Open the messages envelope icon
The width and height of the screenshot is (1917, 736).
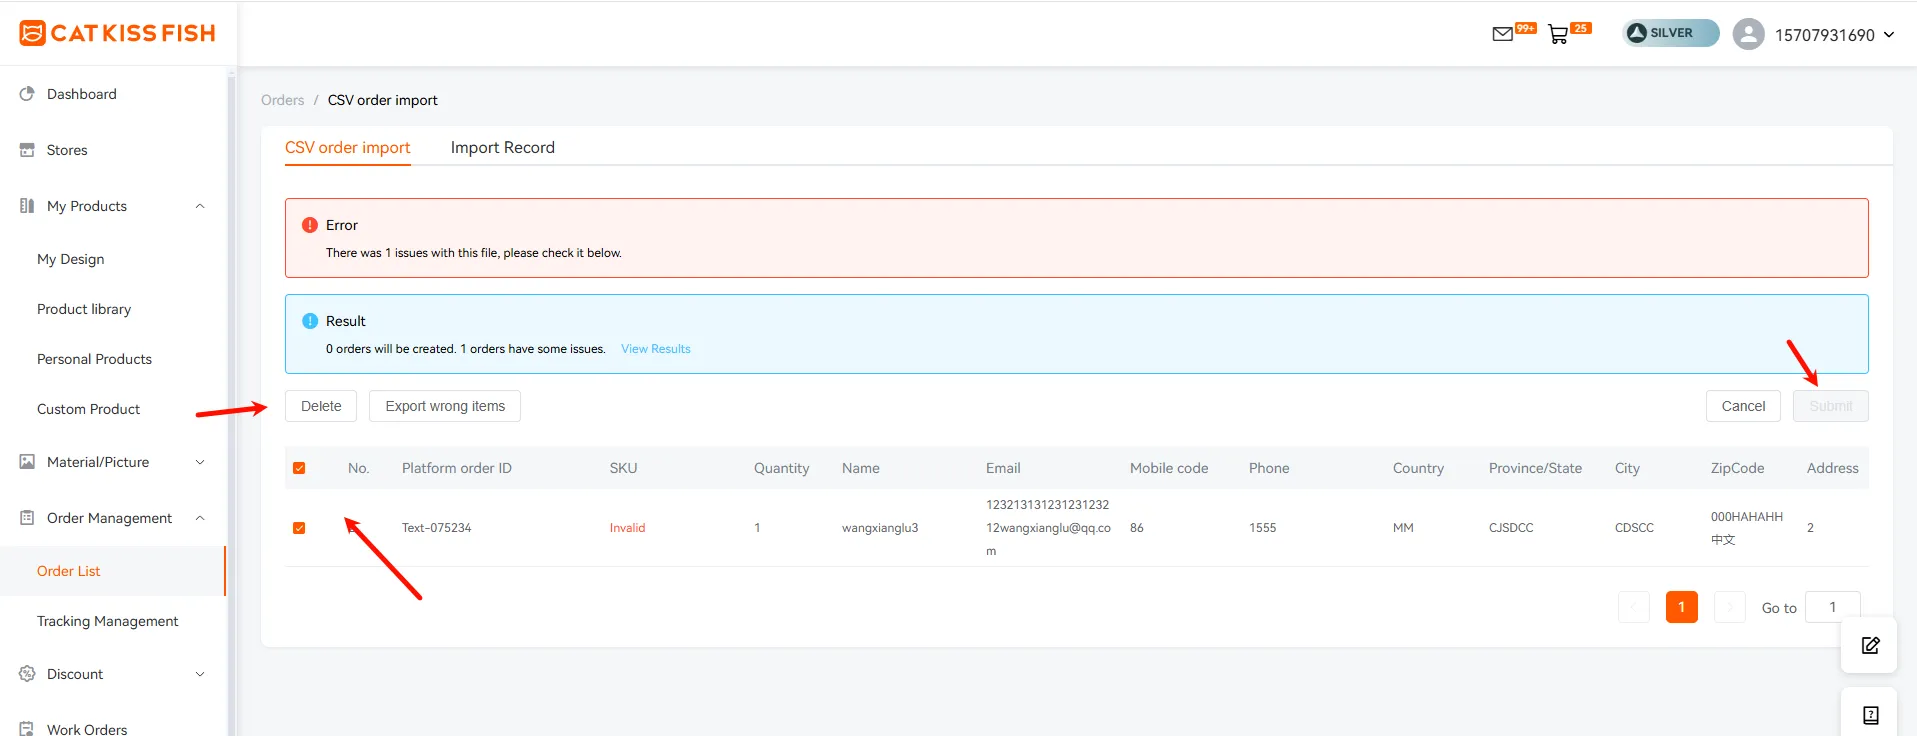pos(1502,34)
